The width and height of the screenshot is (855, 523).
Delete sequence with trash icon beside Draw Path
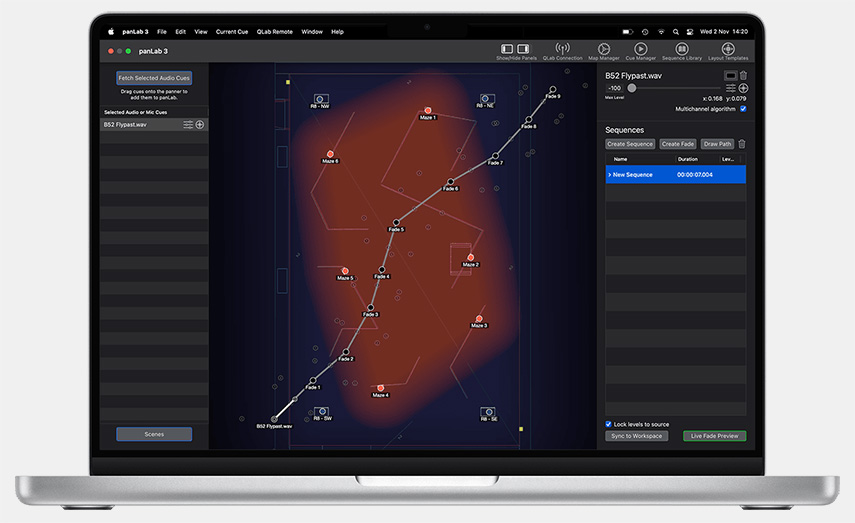pos(742,144)
